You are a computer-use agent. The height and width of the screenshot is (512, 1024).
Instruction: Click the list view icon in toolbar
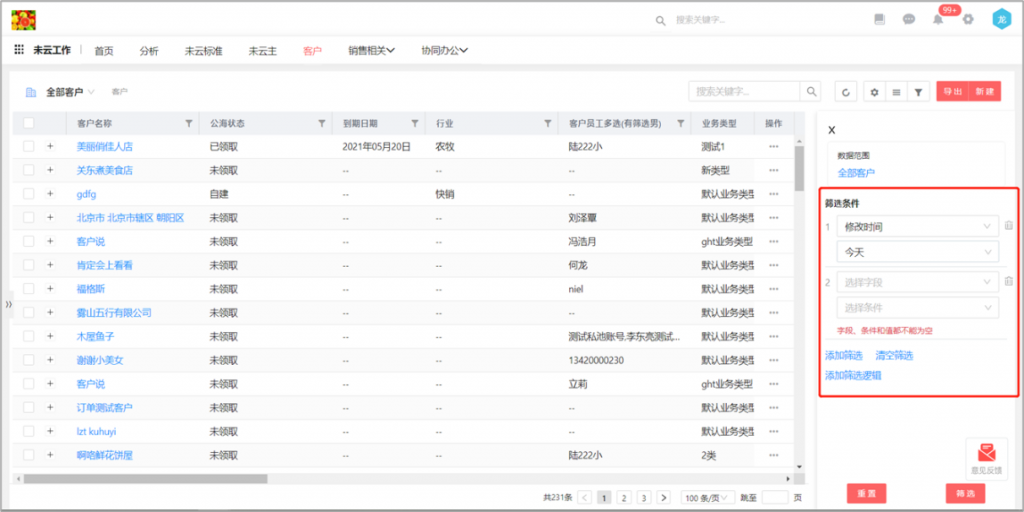(896, 92)
